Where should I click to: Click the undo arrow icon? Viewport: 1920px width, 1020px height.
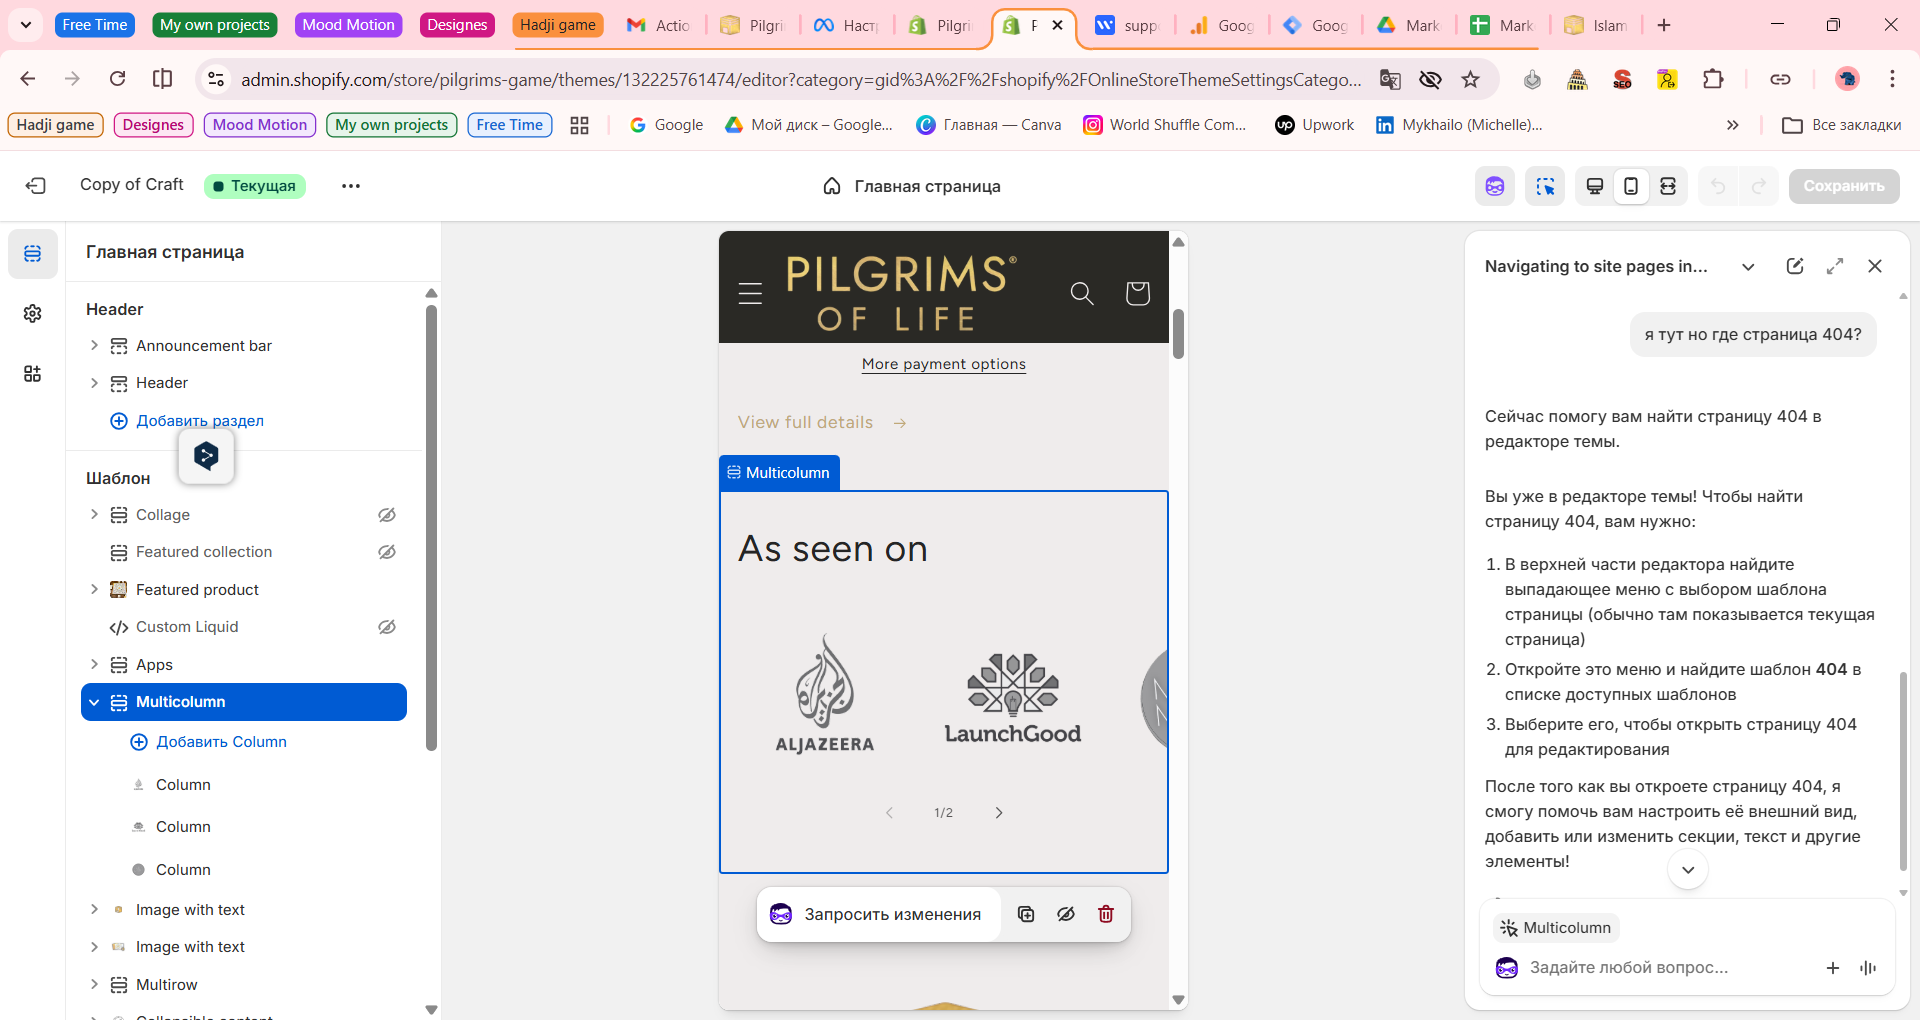[x=1718, y=186]
